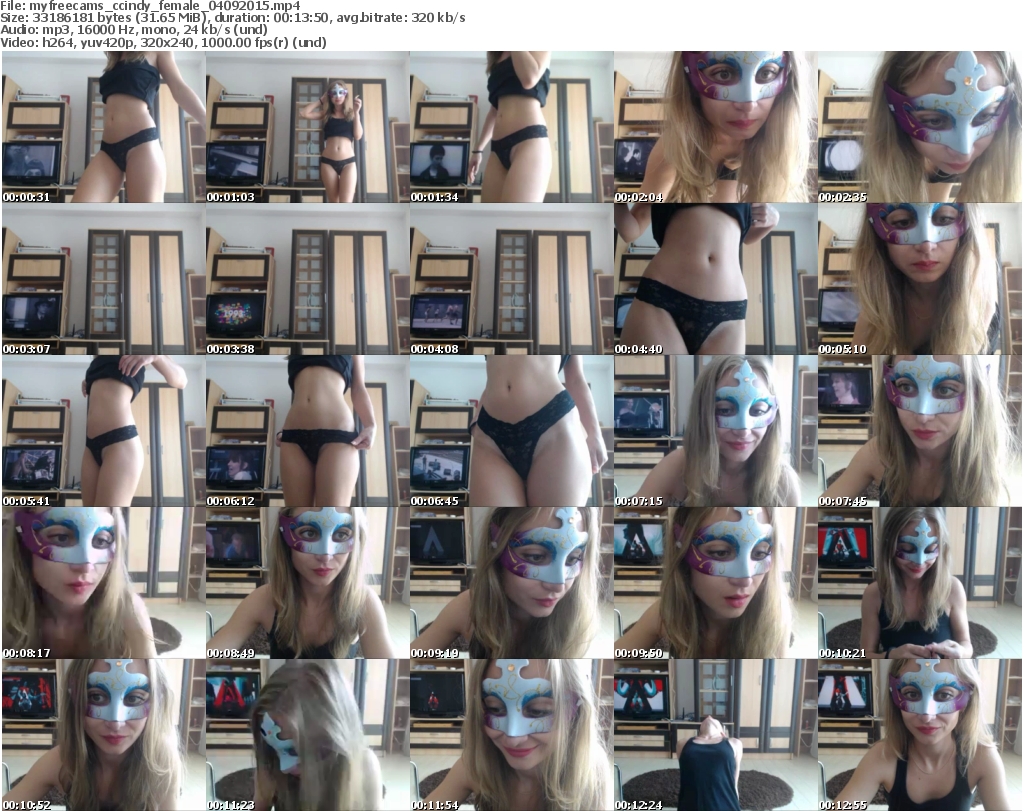The height and width of the screenshot is (811, 1024).
Task: Click the thumbnail timestamped 00:08:17
Action: (103, 583)
